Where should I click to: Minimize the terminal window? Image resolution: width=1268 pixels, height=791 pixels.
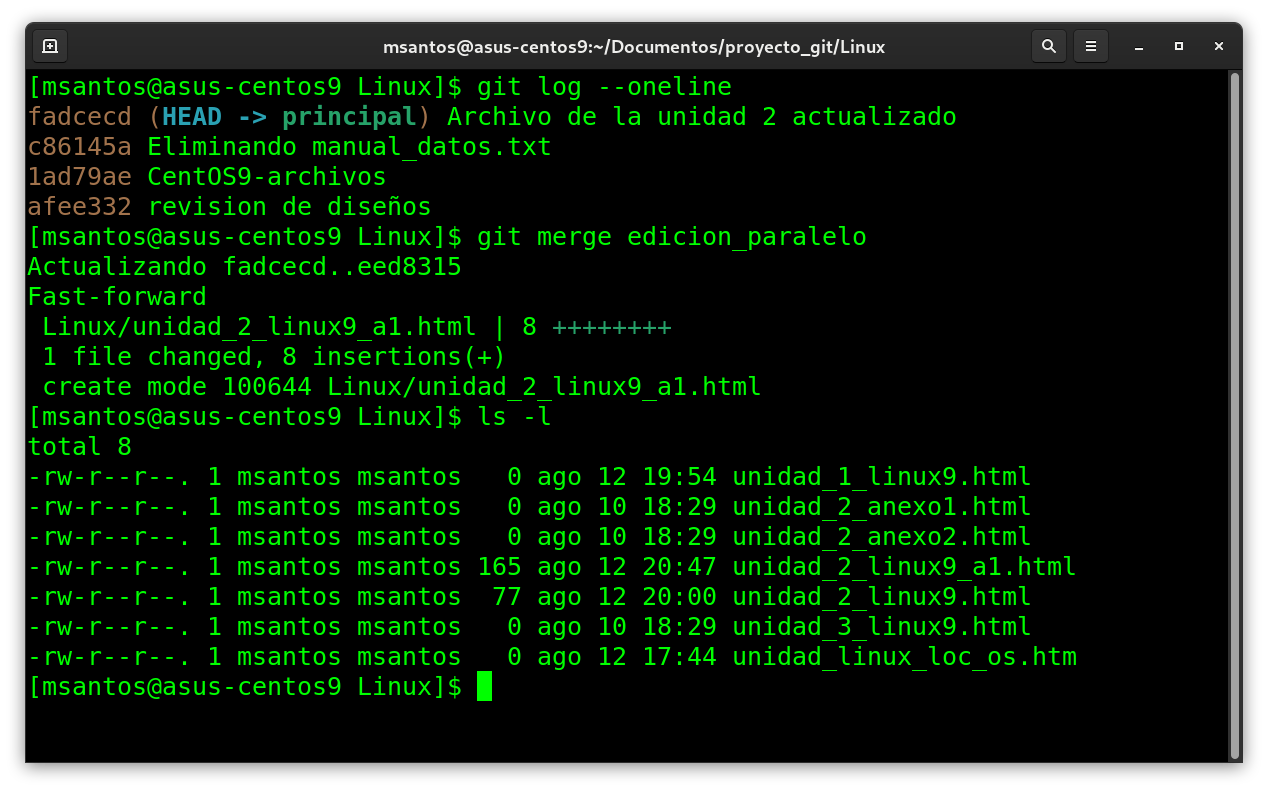click(1139, 46)
